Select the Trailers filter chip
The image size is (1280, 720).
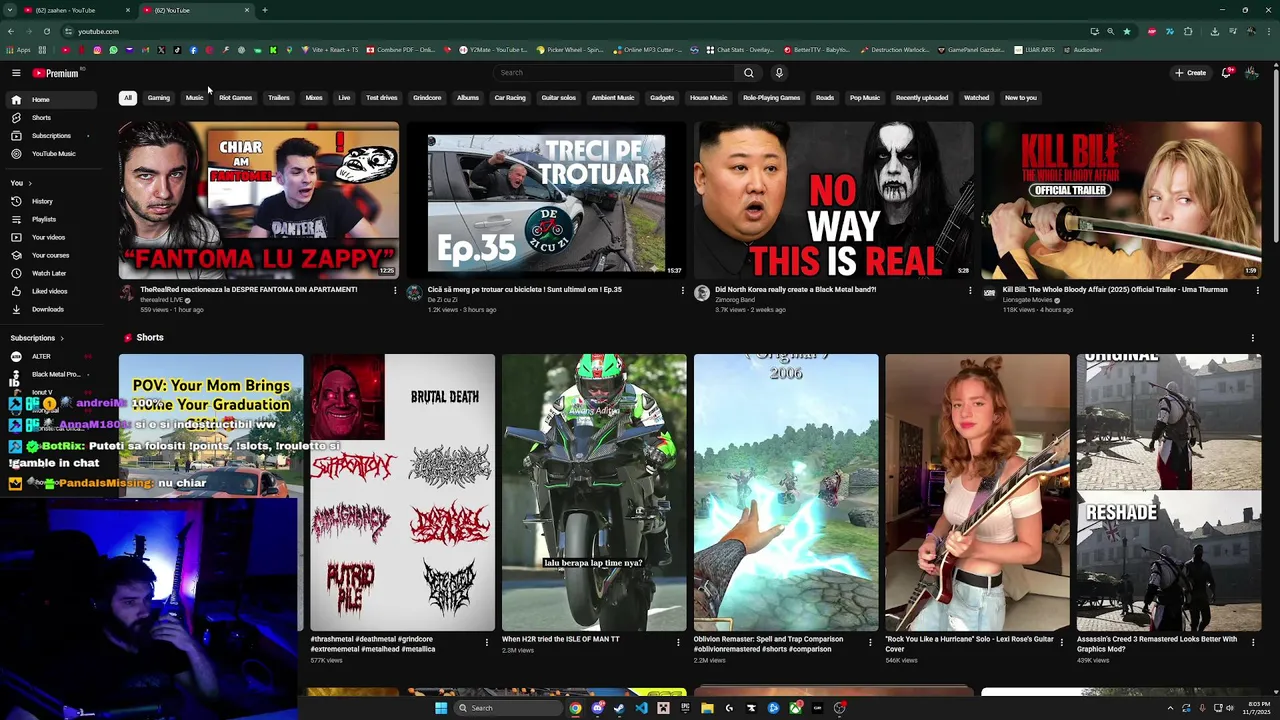pyautogui.click(x=278, y=98)
